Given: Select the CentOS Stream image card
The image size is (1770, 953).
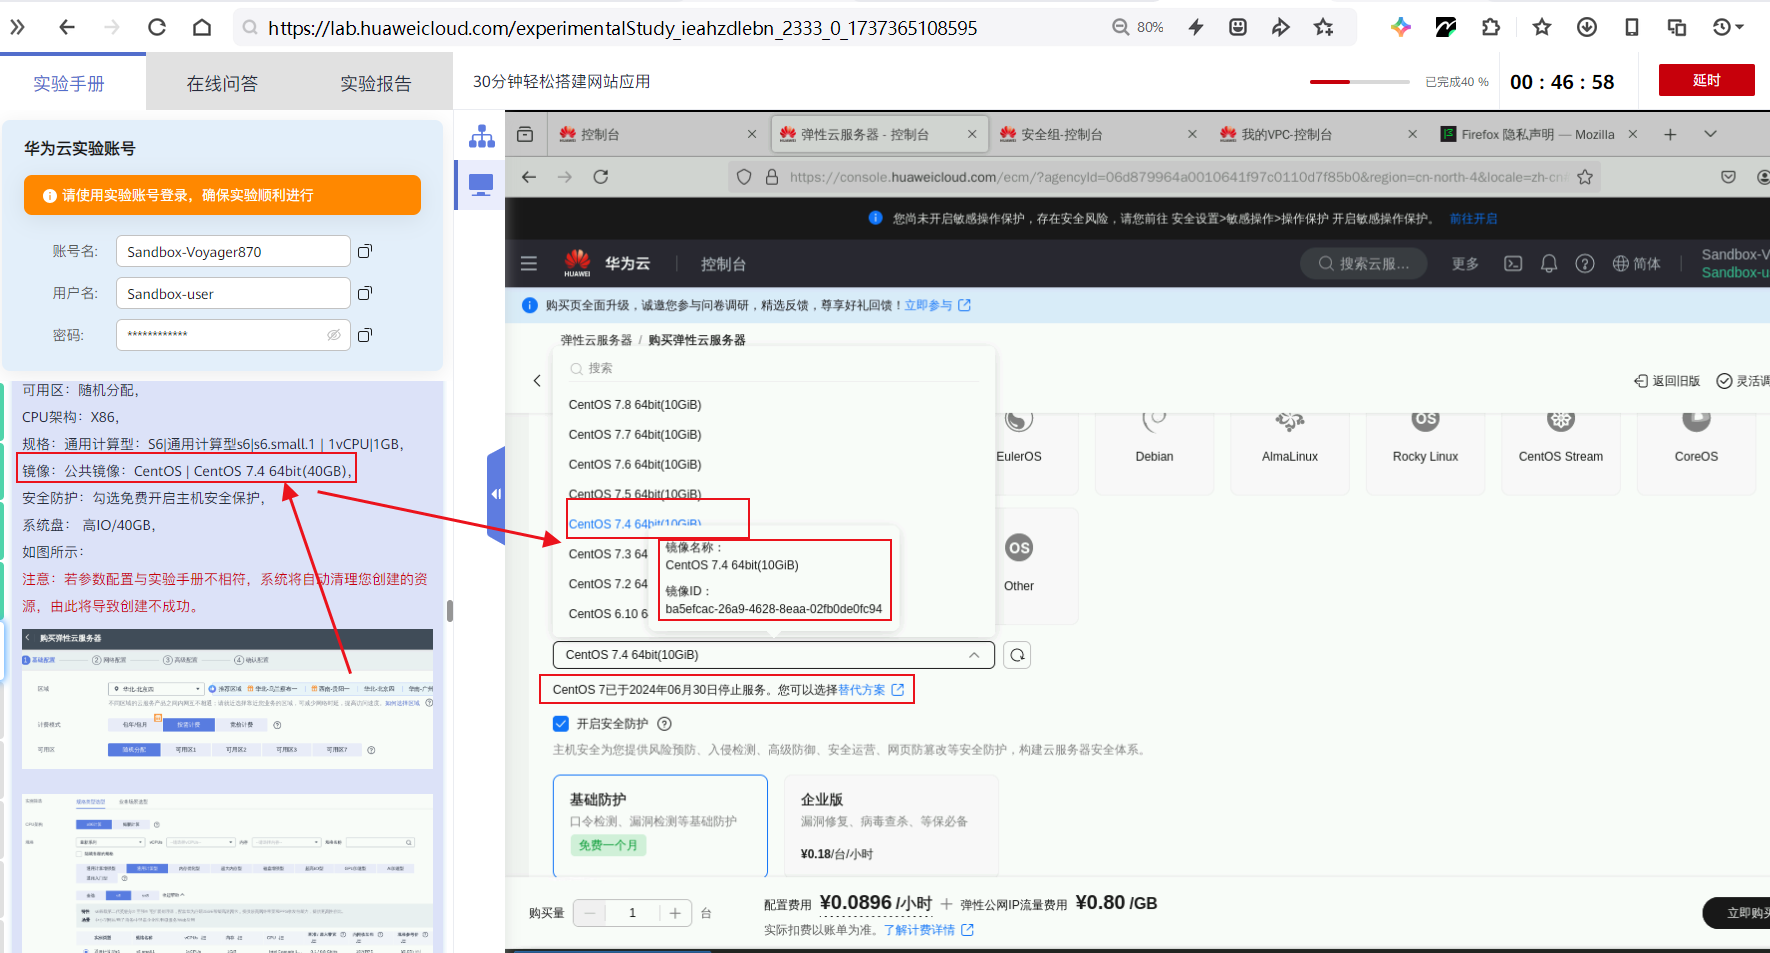Looking at the screenshot, I should [1561, 455].
